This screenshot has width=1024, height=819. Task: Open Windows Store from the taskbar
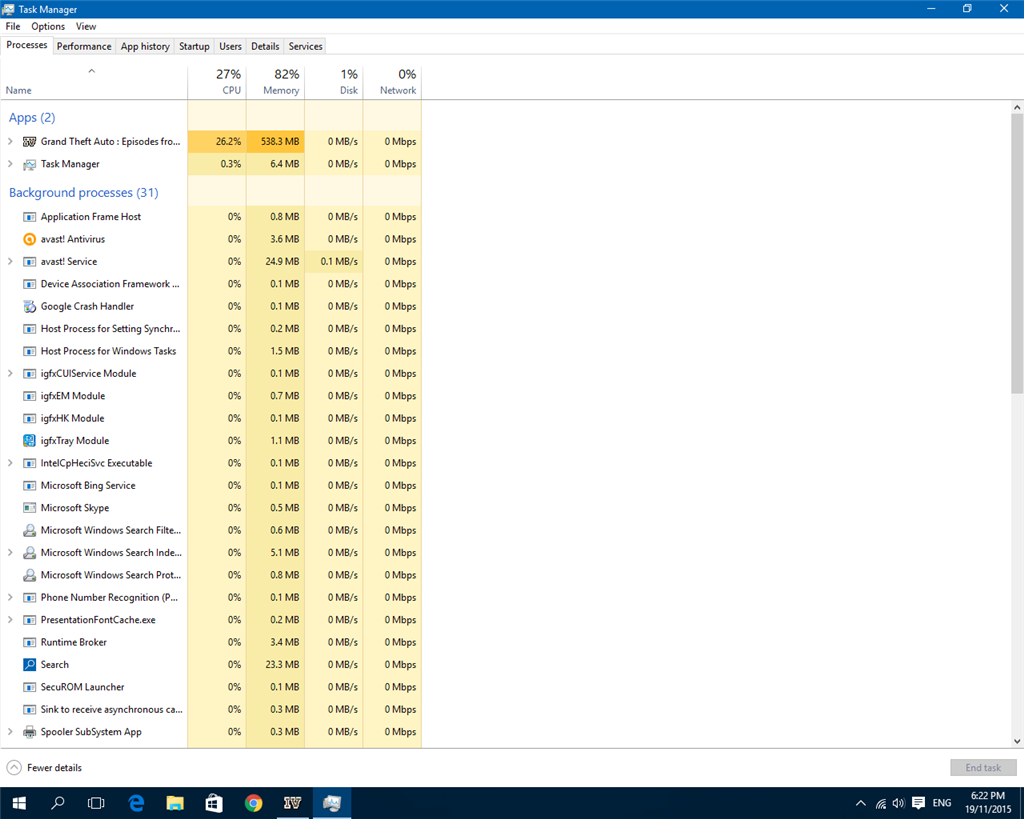214,803
